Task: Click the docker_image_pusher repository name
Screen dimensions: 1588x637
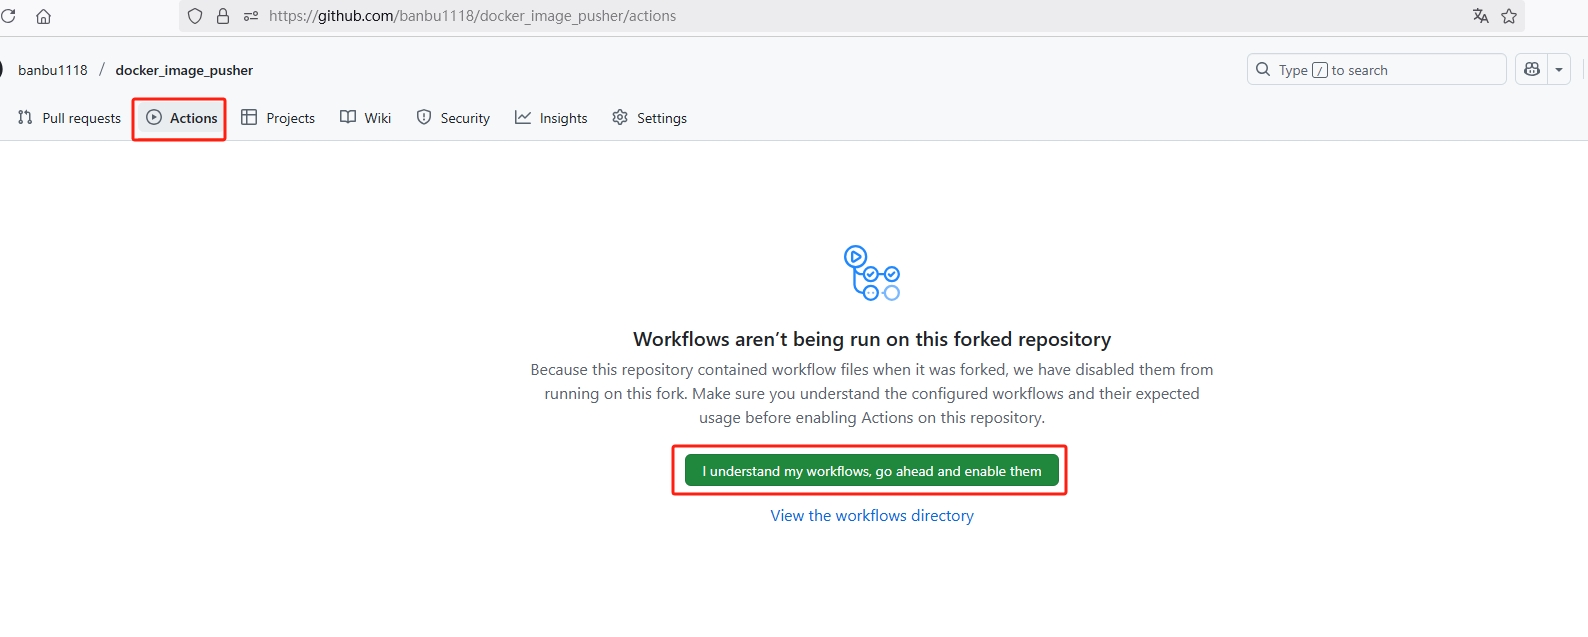Action: click(184, 70)
